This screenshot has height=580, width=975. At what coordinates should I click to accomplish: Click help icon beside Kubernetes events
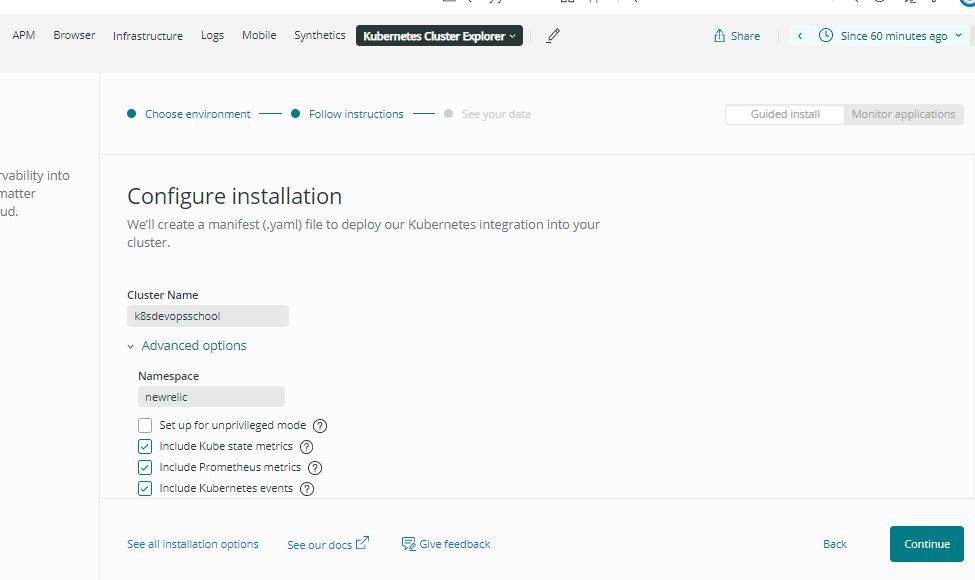[307, 489]
